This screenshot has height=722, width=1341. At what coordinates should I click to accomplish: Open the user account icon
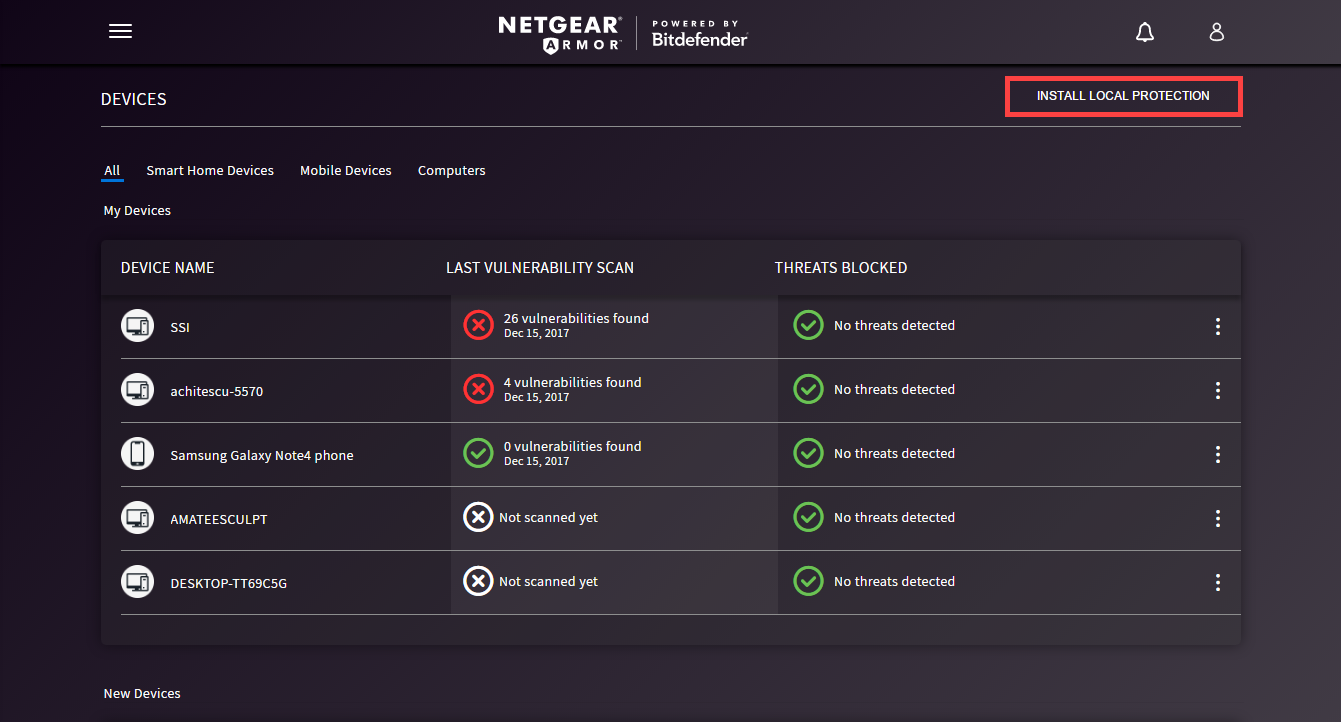[x=1217, y=32]
